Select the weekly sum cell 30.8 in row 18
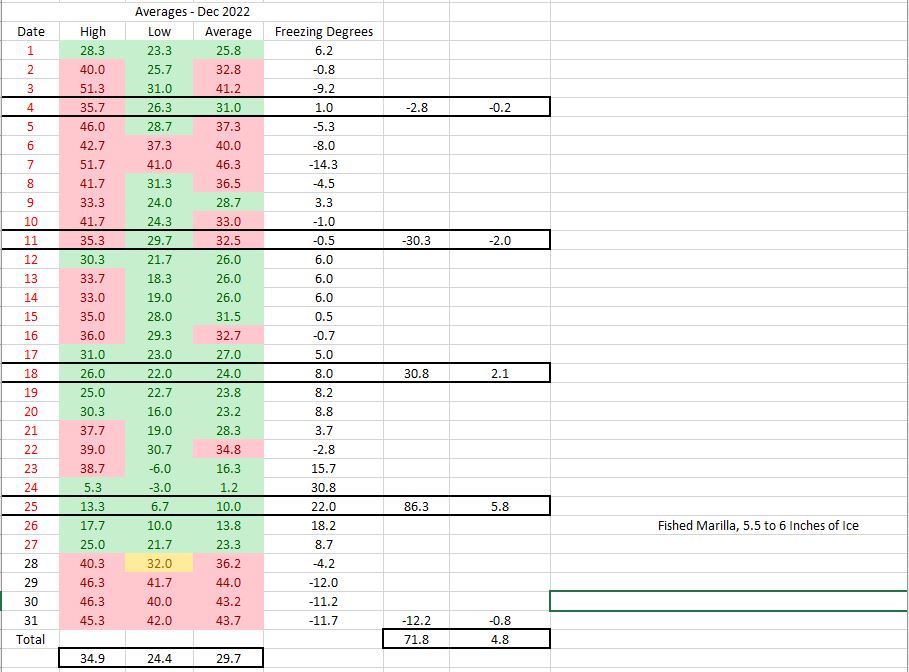909x672 pixels. pos(416,373)
